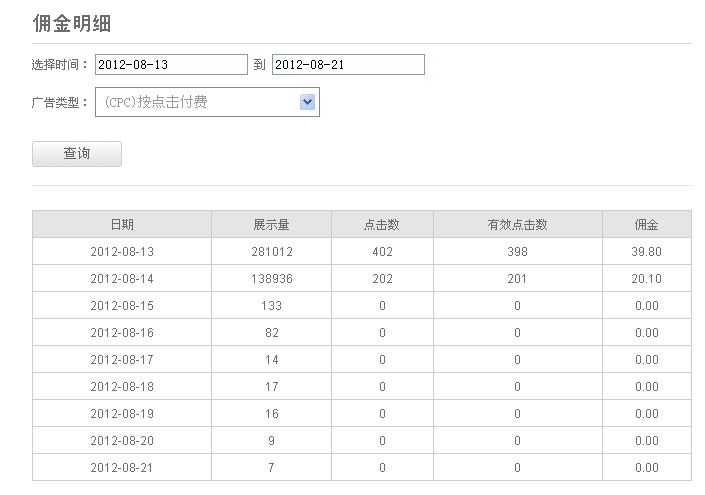Click the 39.80 commission value
705x495 pixels.
tap(647, 252)
